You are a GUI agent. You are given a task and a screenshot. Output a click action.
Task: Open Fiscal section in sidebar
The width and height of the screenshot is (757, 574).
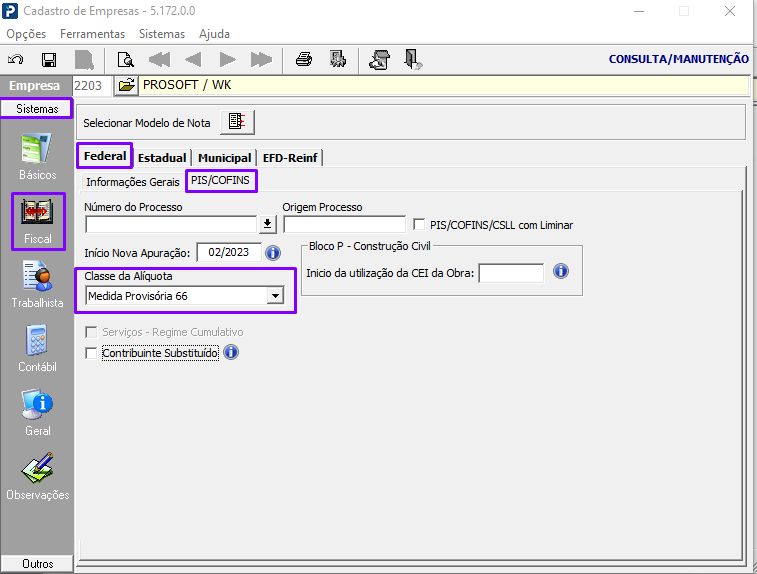coord(37,221)
